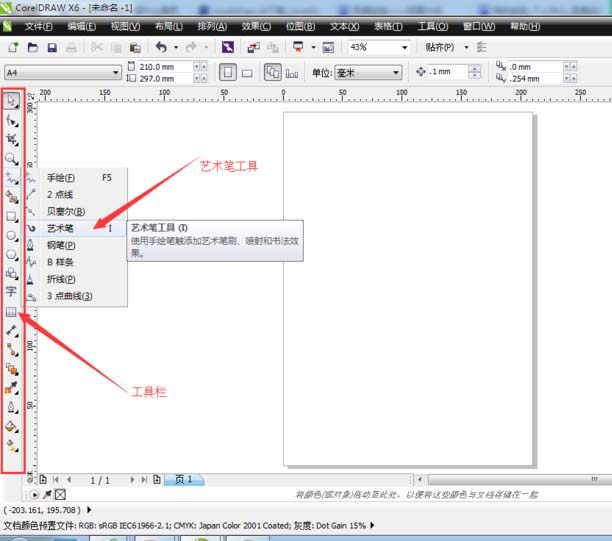The height and width of the screenshot is (541, 612).
Task: Open an existing file
Action: (33, 48)
